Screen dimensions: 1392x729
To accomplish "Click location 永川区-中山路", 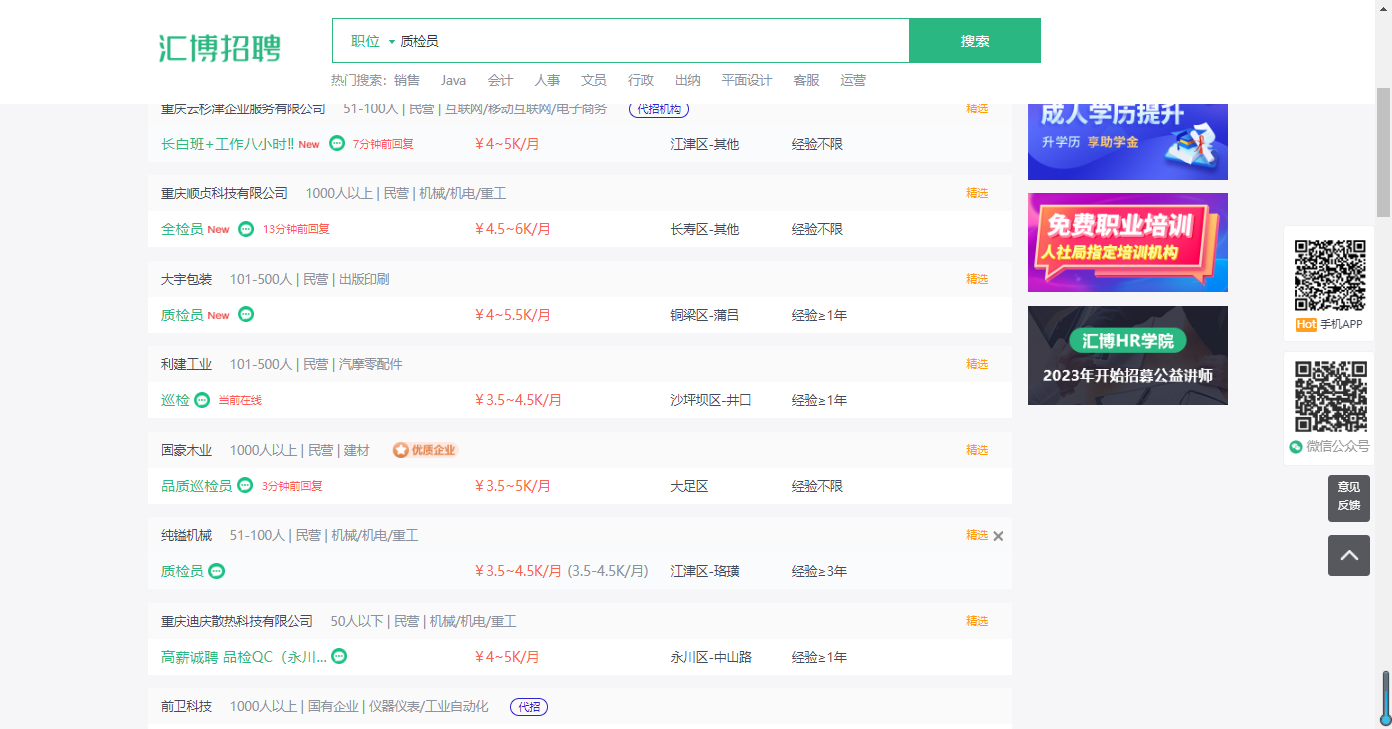I will pyautogui.click(x=710, y=657).
